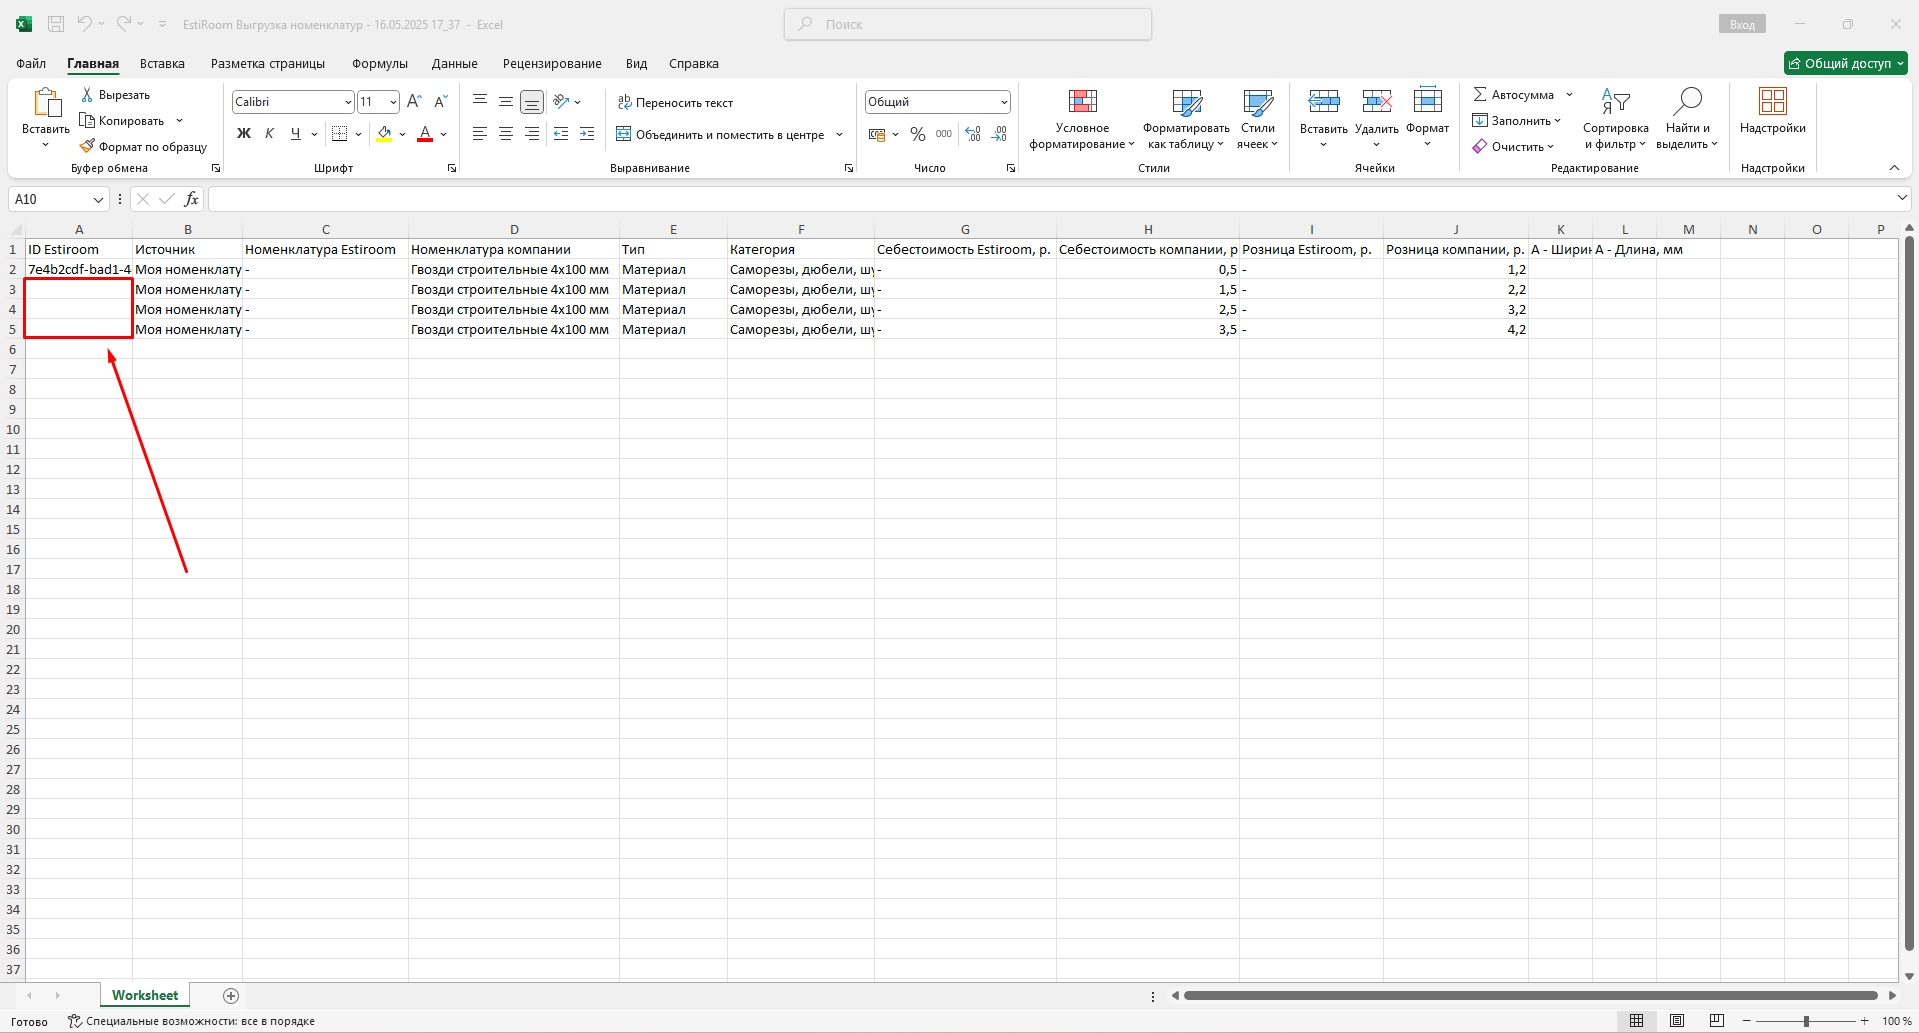Switch to the Вставка ribbon tab
Viewport: 1919px width, 1033px height.
(x=162, y=64)
